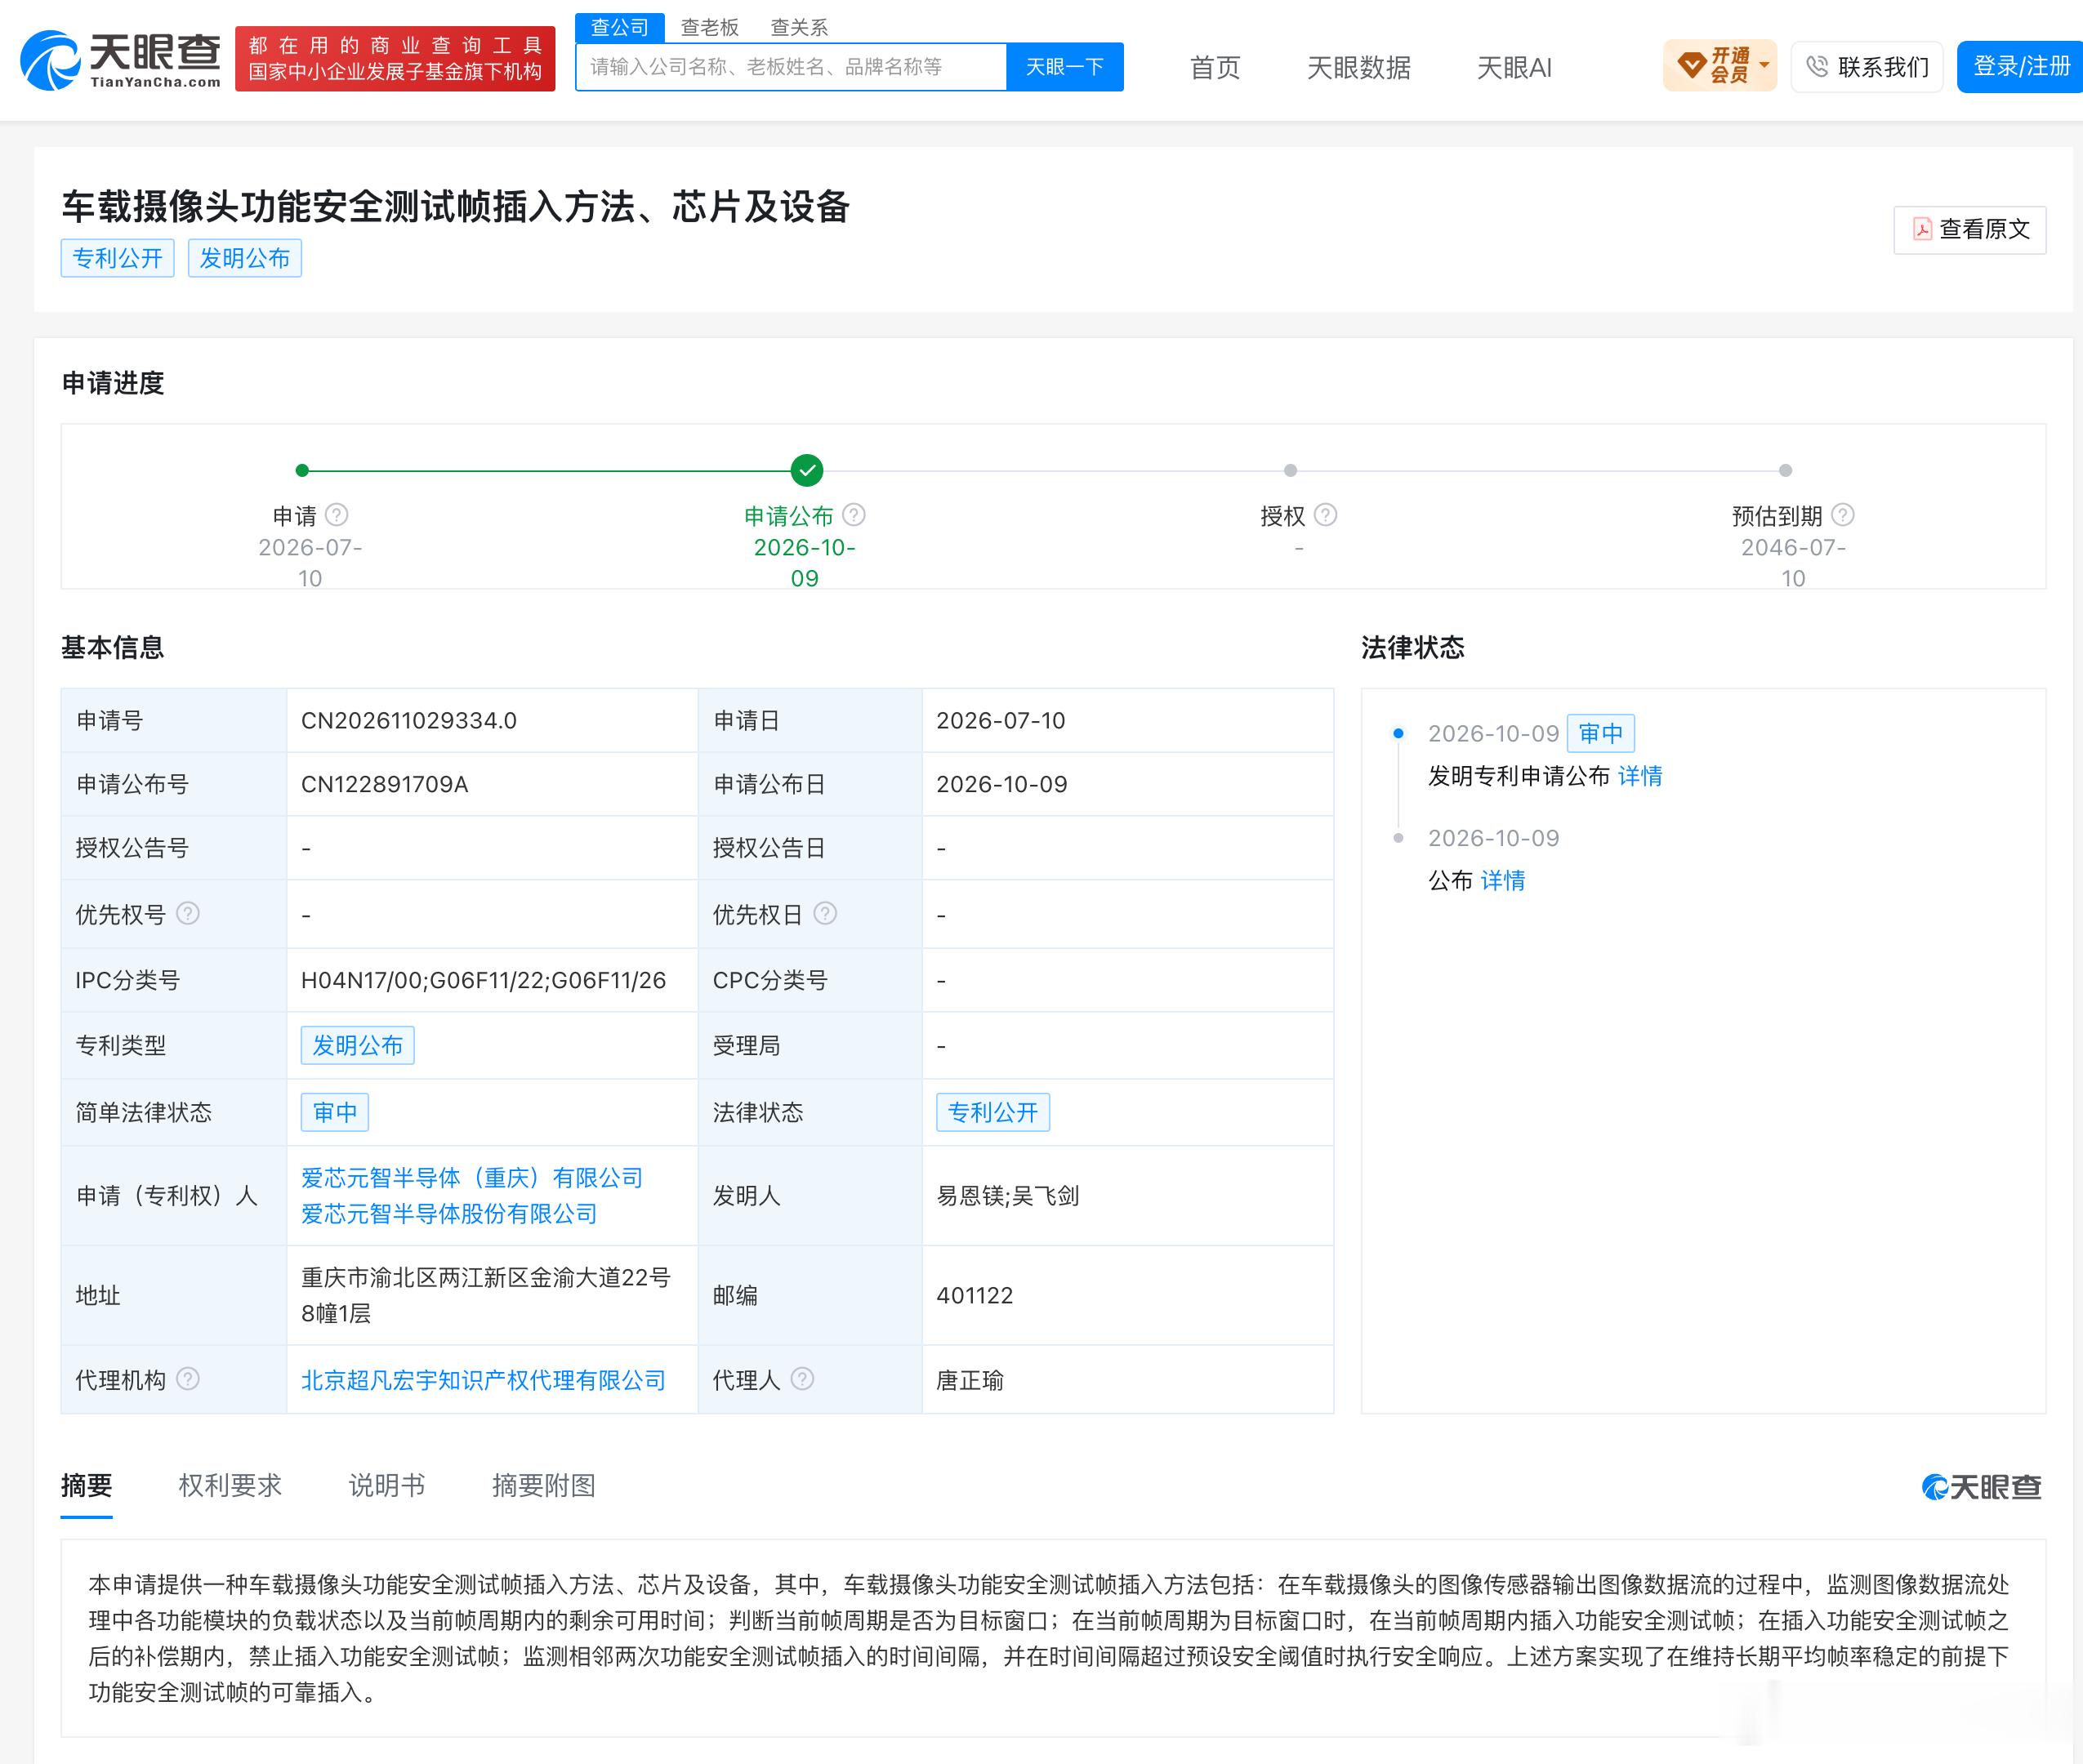The height and width of the screenshot is (1764, 2083).
Task: Open 北京超凡宏宇知识产权代理有限公司 link
Action: point(483,1380)
